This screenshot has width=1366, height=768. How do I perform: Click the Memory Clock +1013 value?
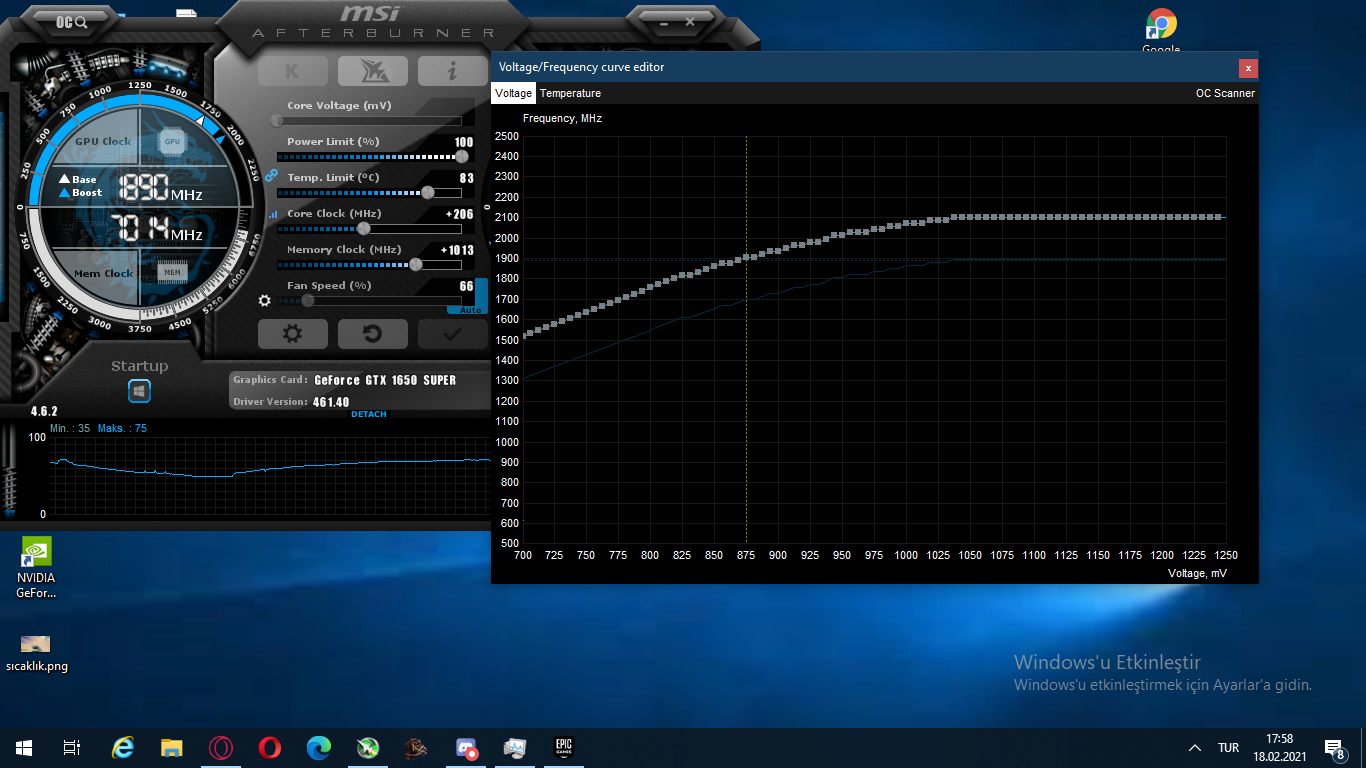coord(456,250)
